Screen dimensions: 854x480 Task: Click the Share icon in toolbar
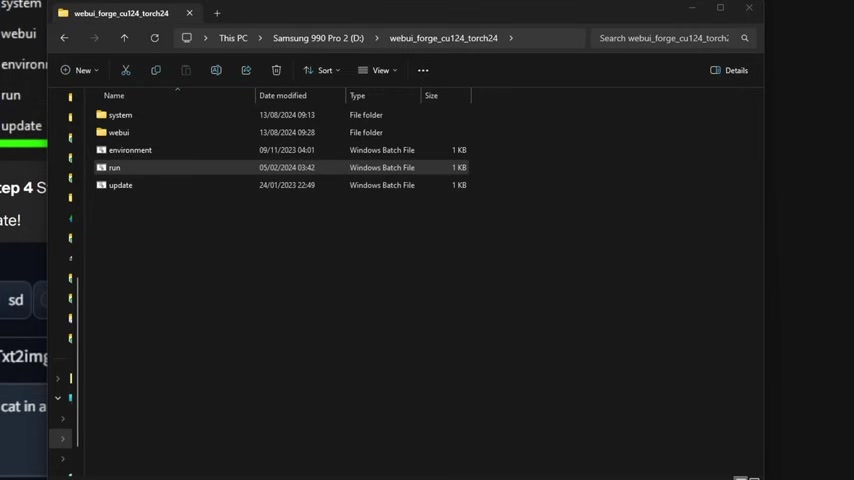pyautogui.click(x=246, y=70)
